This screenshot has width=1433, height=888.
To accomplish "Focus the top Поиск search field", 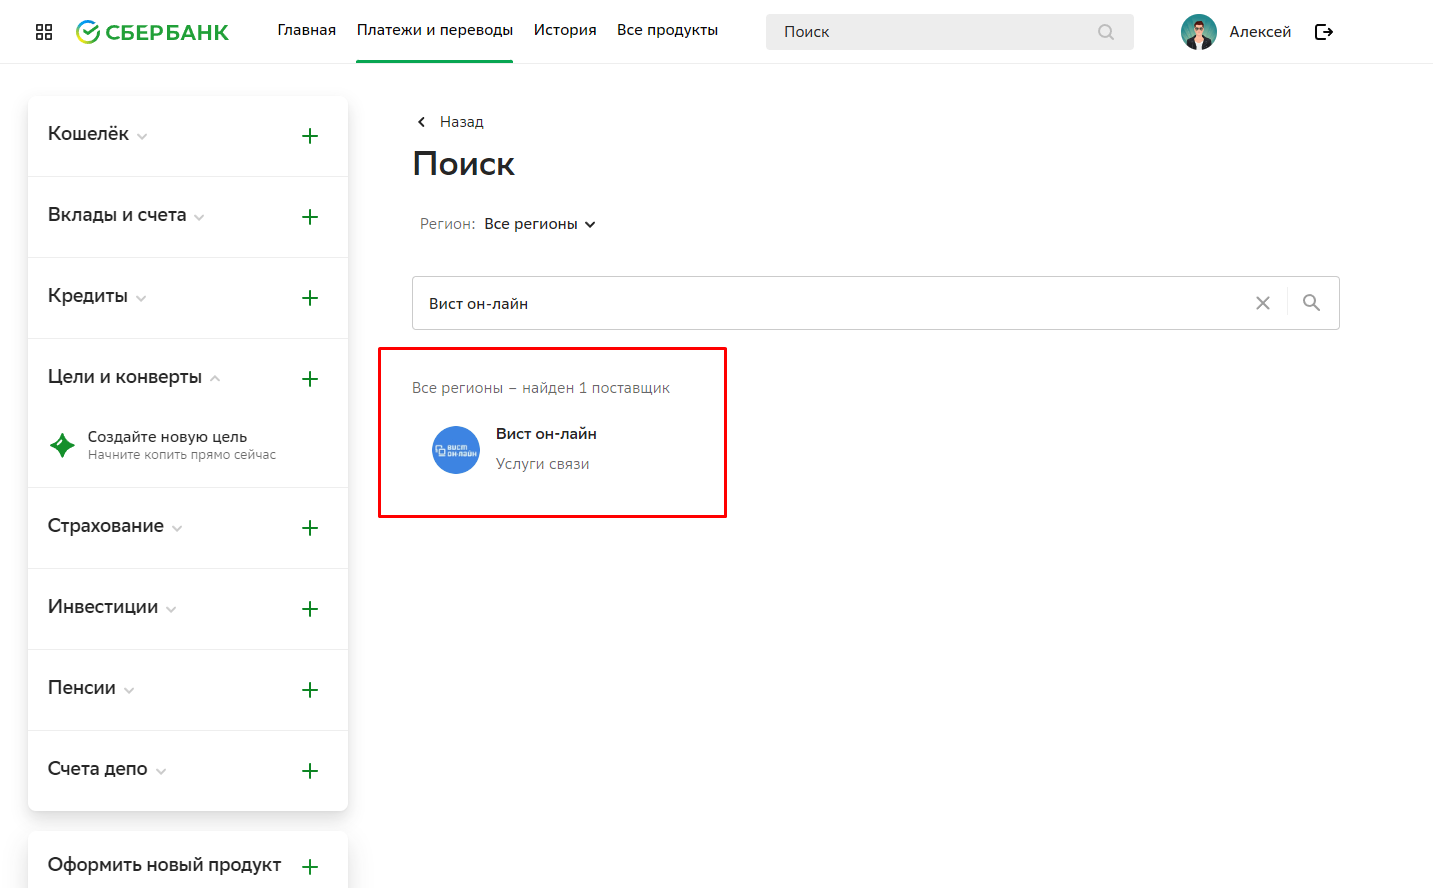I will click(x=950, y=32).
